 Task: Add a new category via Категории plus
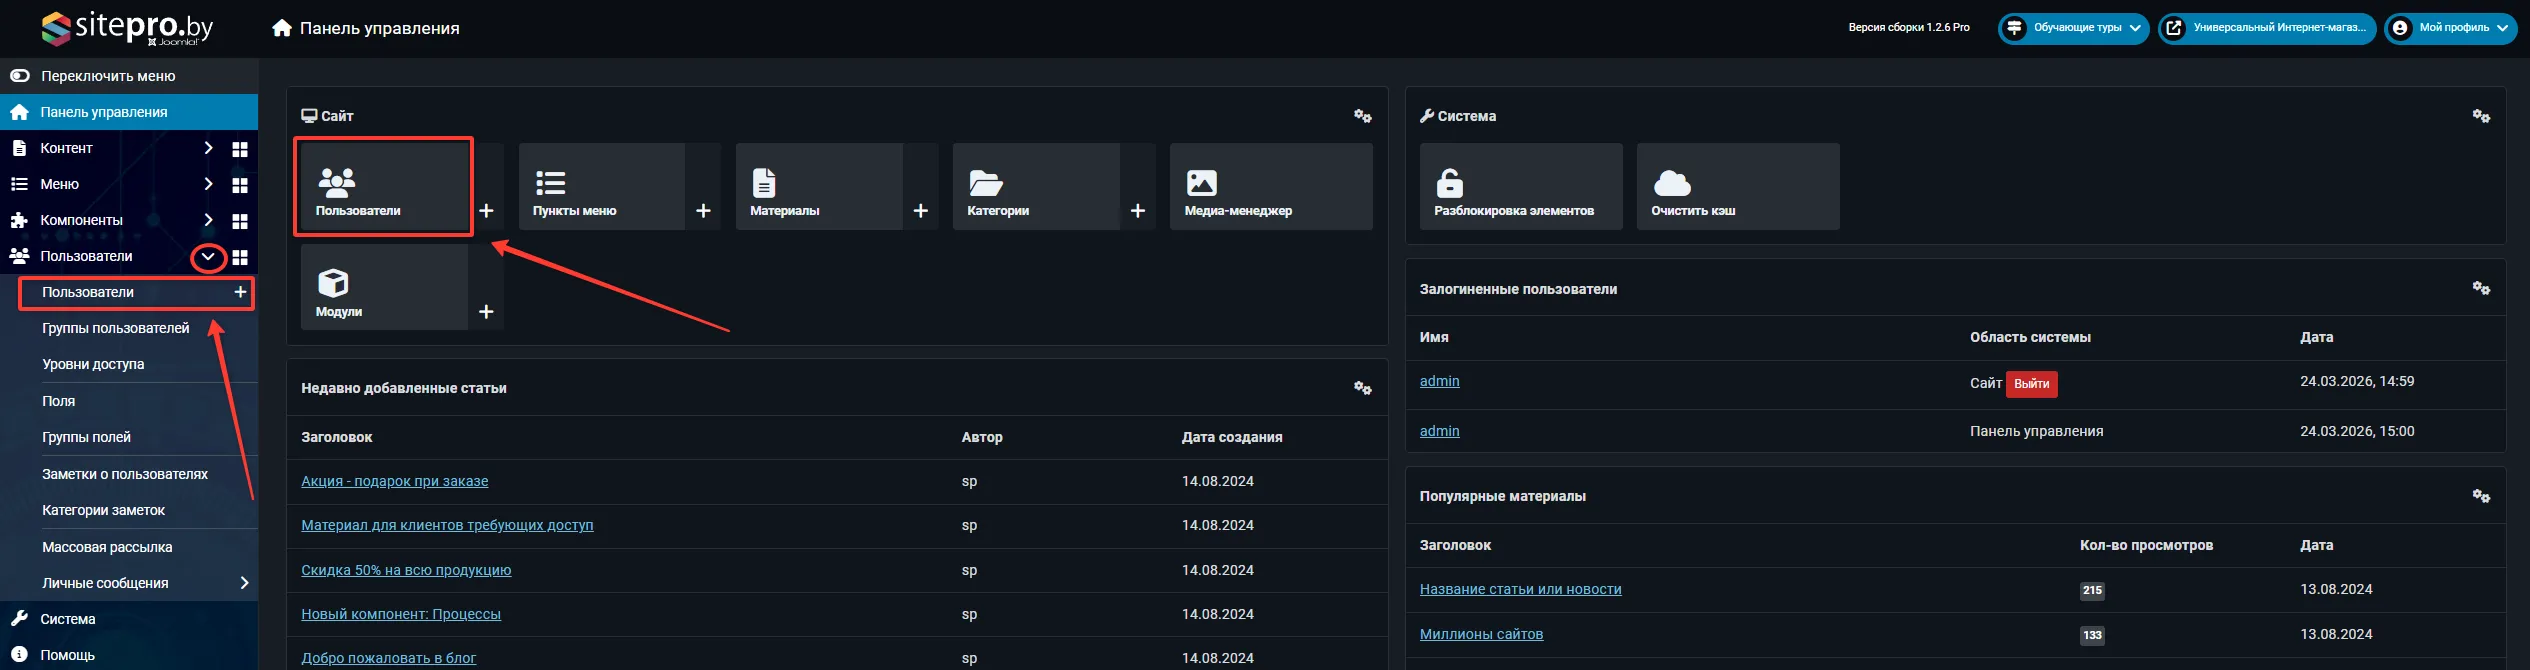pyautogui.click(x=1138, y=211)
